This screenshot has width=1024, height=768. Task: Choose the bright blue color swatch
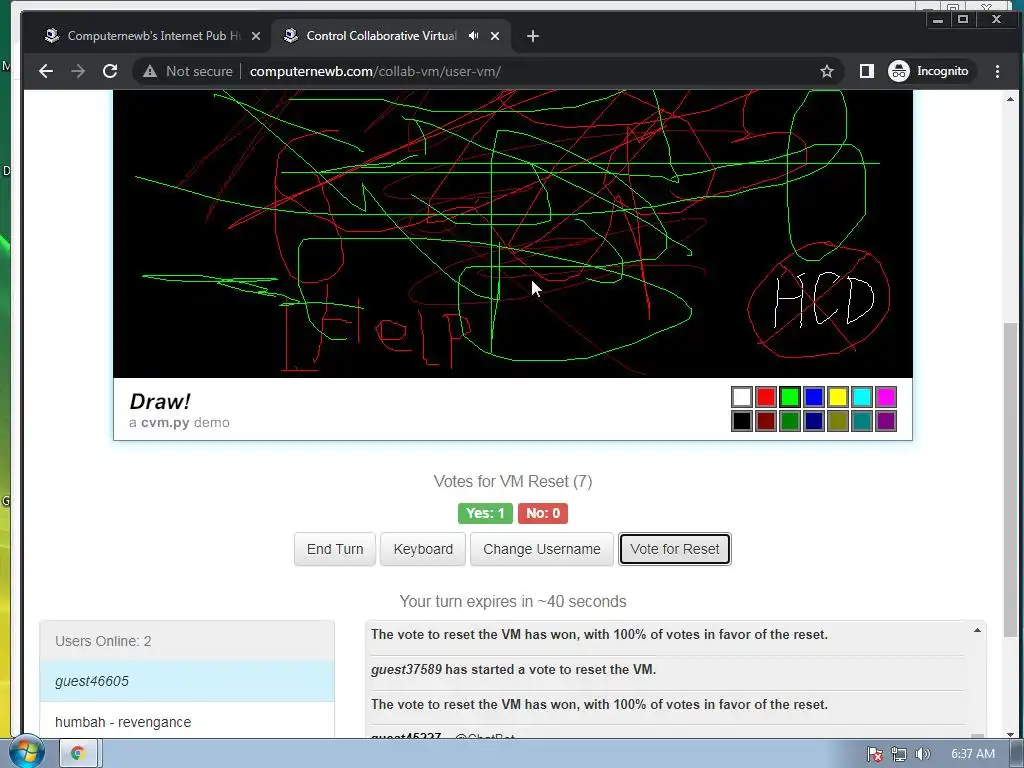814,397
